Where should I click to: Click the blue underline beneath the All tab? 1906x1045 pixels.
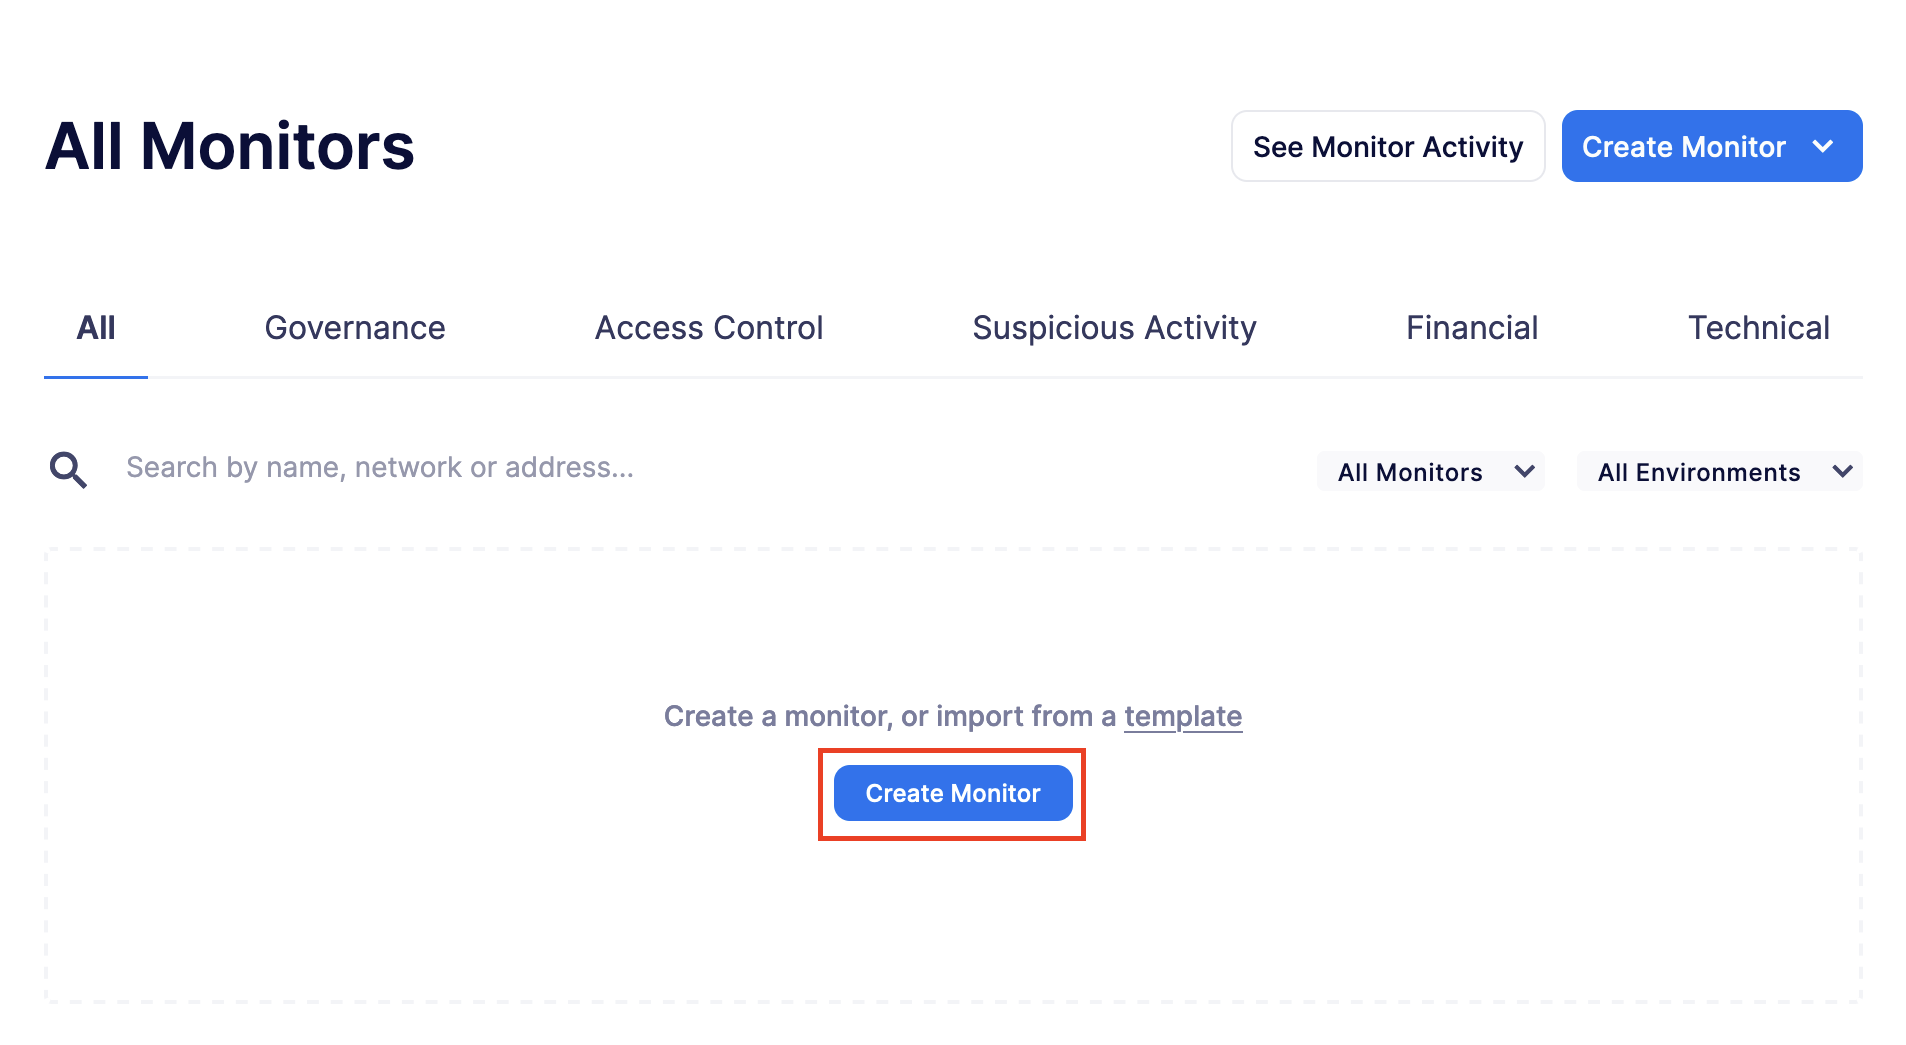pyautogui.click(x=95, y=376)
